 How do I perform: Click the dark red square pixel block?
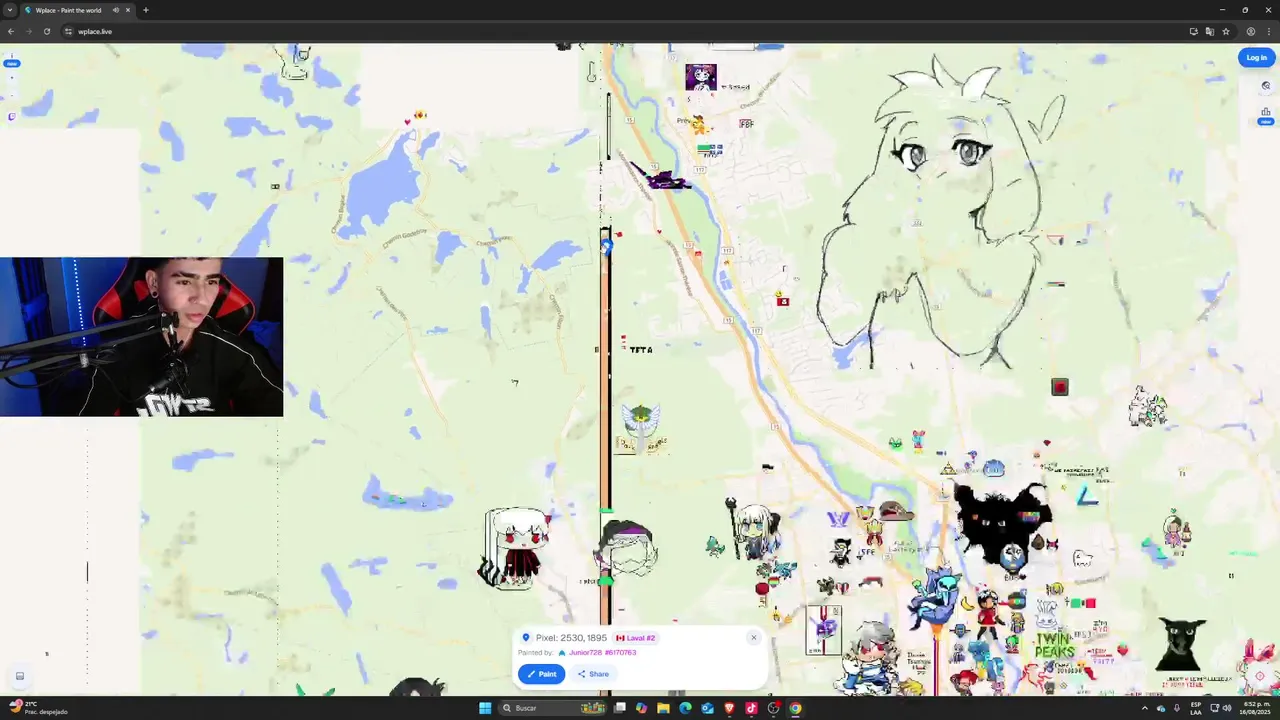click(1060, 387)
